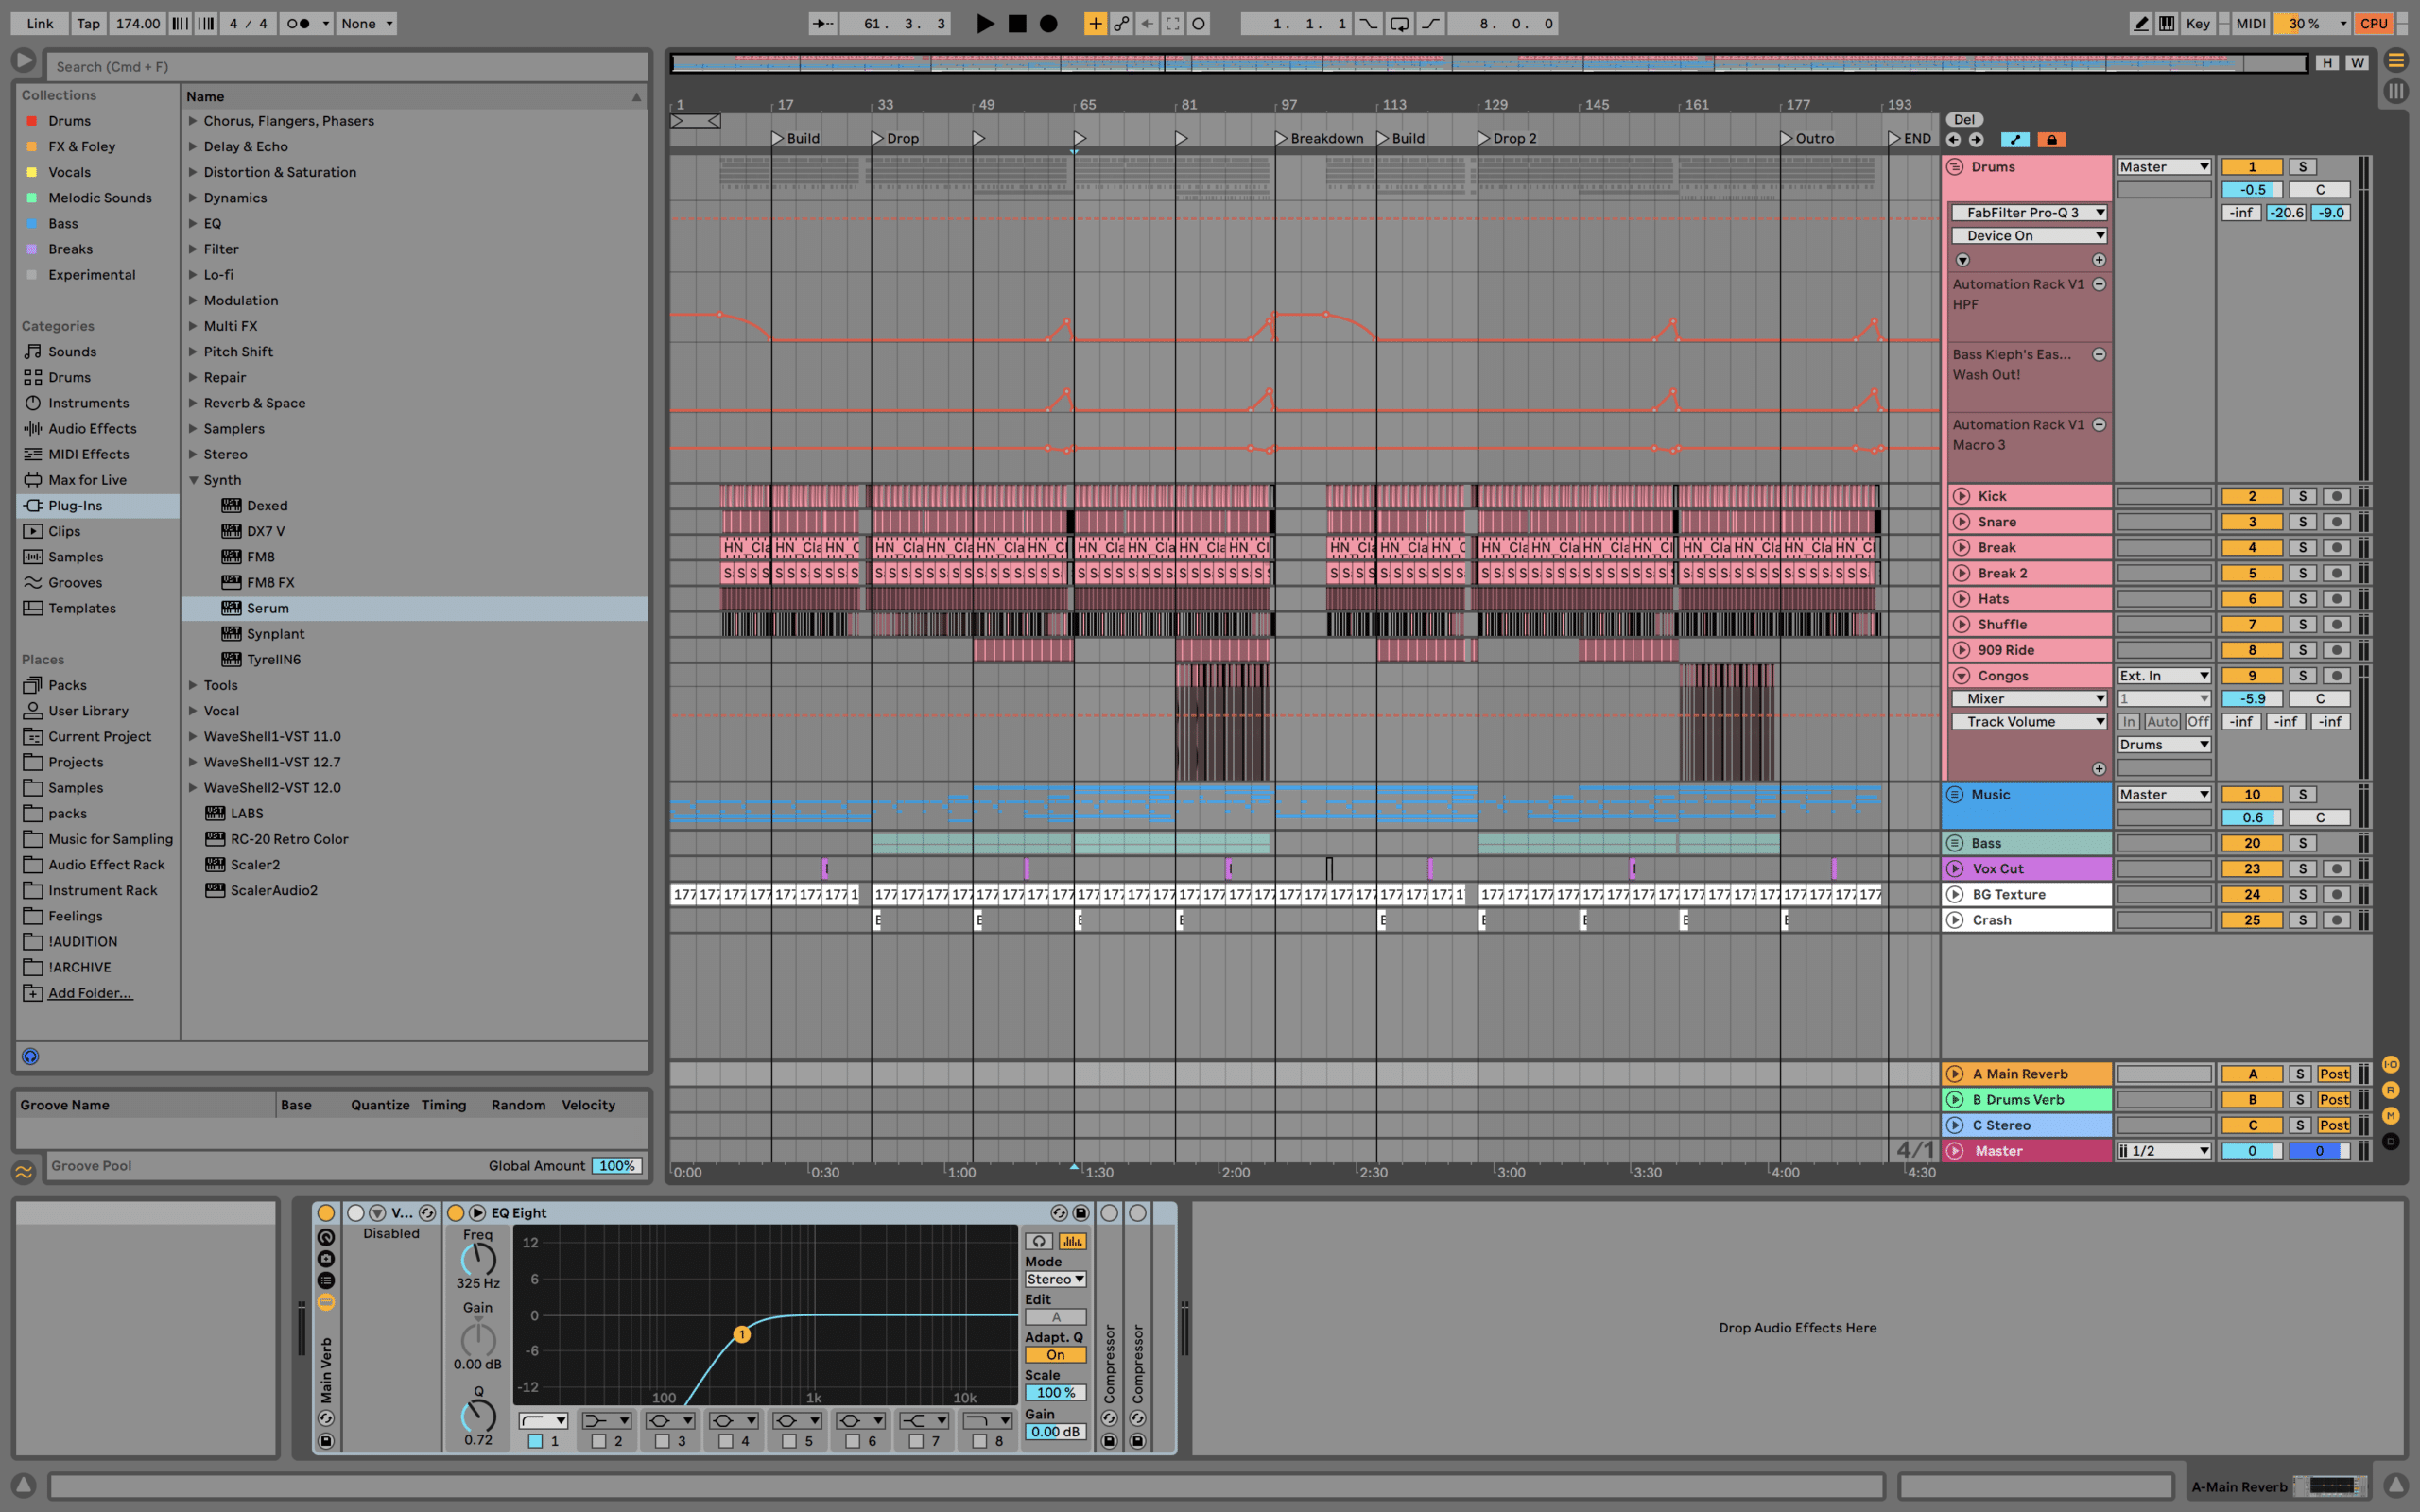Click the Key map mode button

2198,23
